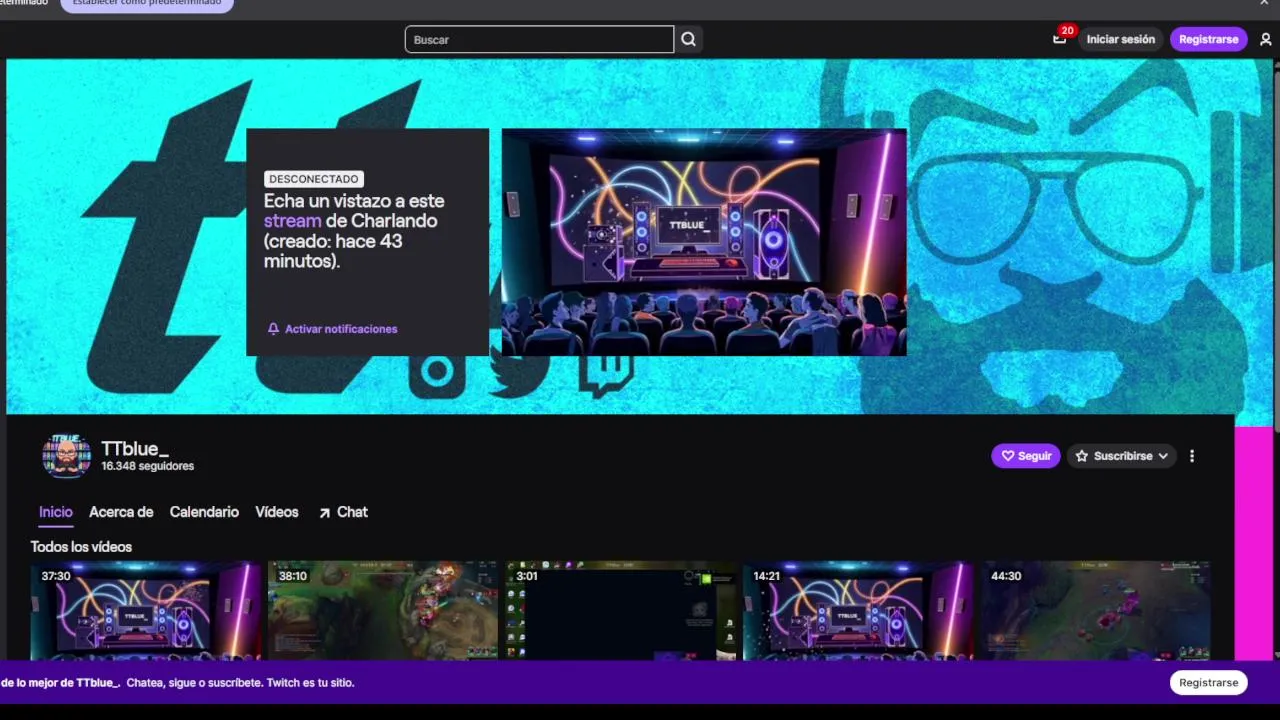
Task: Click Iniciar sesión button
Action: coord(1120,39)
